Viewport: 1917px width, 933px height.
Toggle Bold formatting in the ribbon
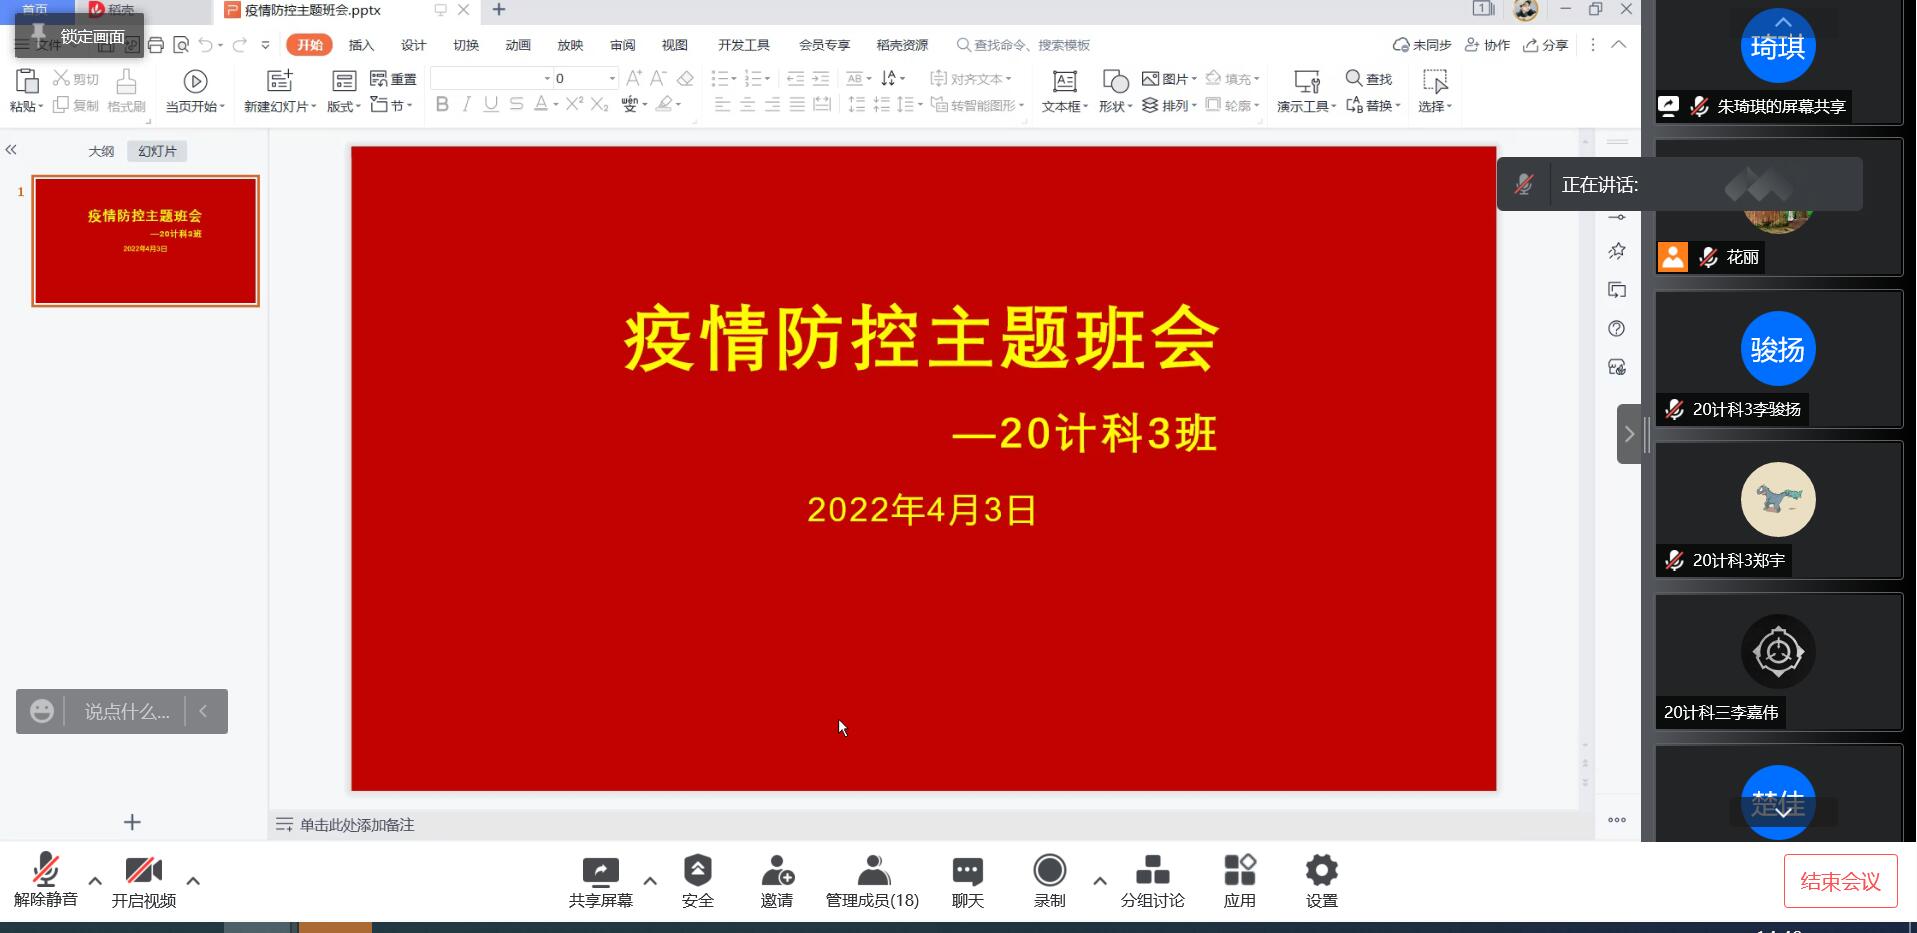[x=442, y=105]
